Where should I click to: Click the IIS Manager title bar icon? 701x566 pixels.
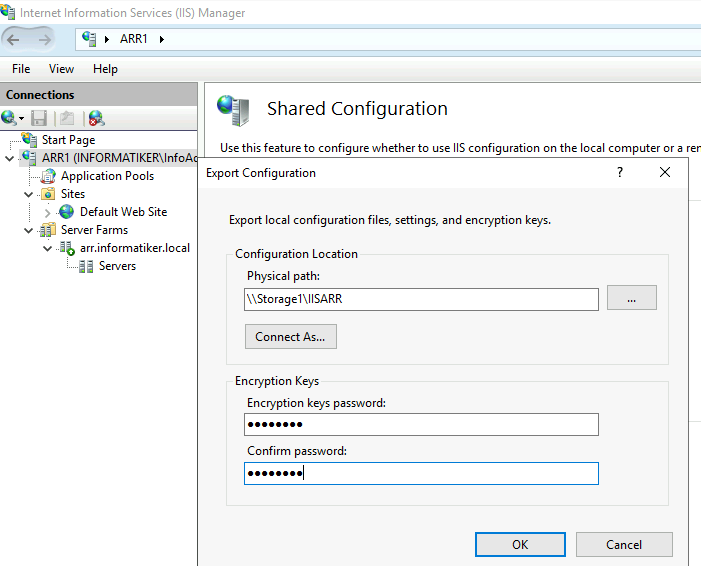point(7,11)
